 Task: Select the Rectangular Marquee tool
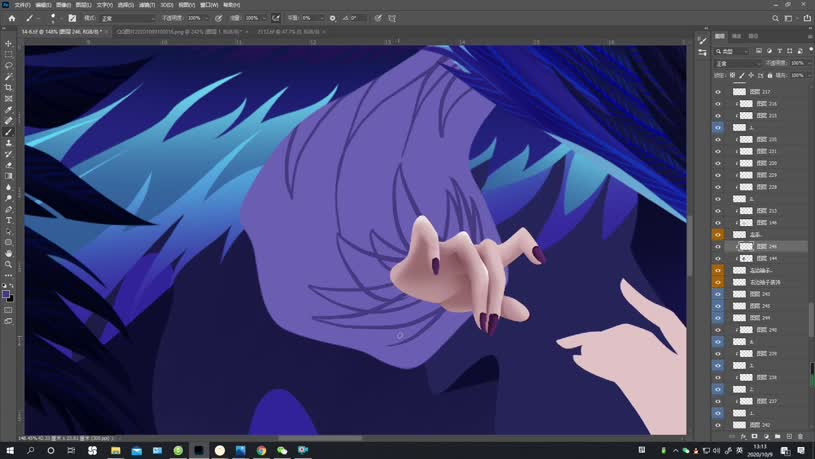coord(8,54)
